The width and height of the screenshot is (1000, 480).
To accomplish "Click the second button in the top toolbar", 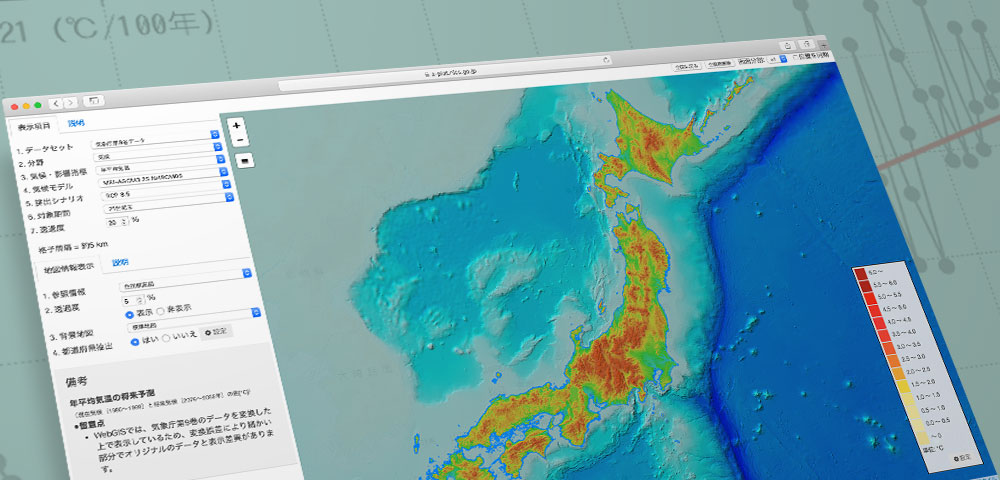I will tap(719, 63).
